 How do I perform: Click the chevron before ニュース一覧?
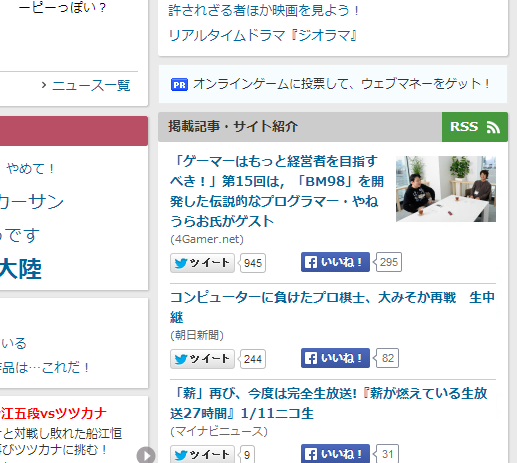[x=44, y=85]
